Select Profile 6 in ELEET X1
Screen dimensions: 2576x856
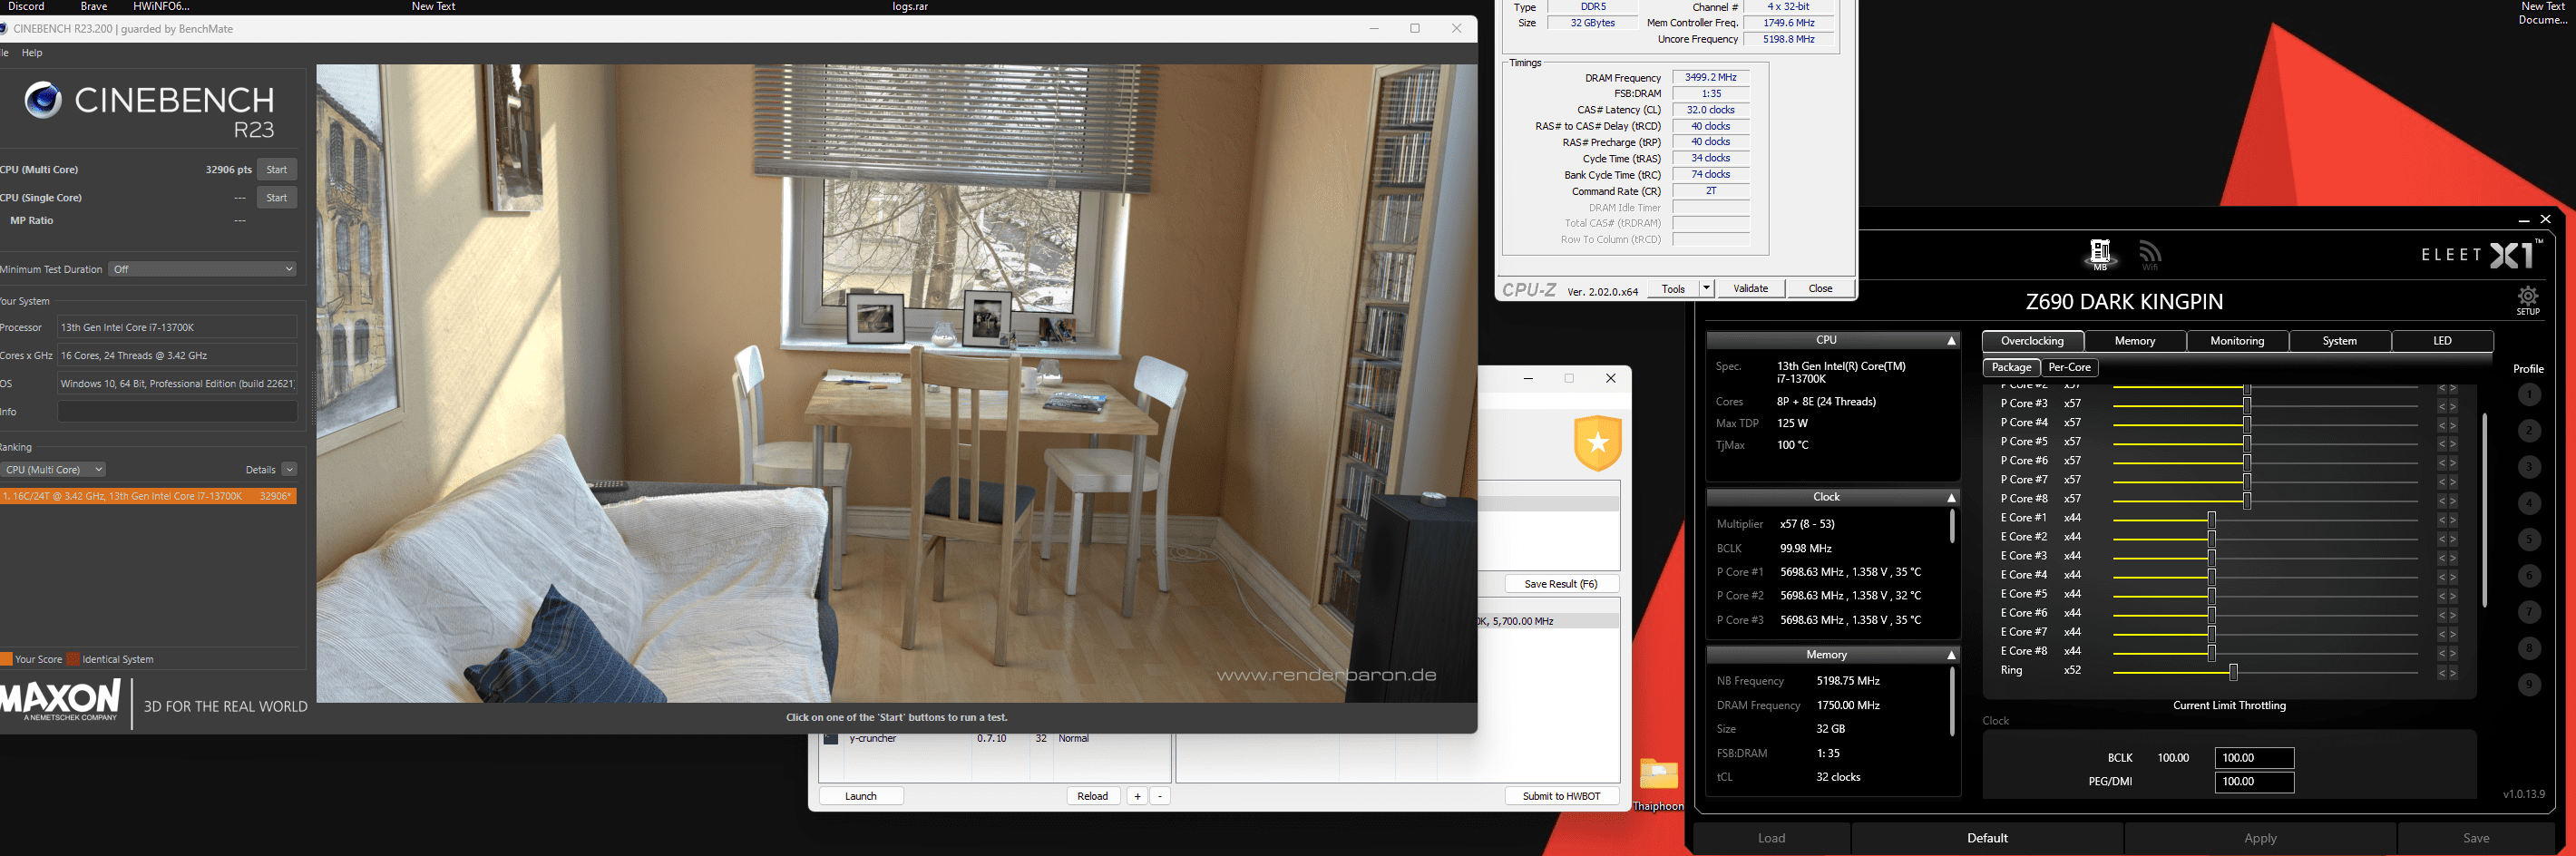2529,576
